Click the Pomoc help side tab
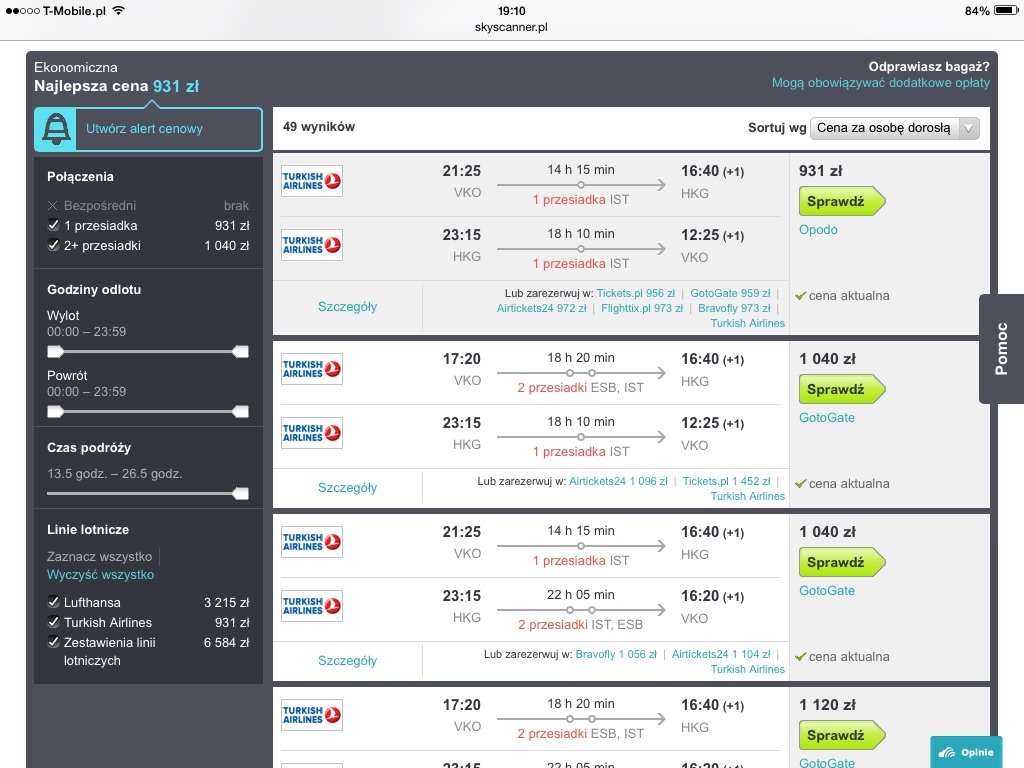 click(1001, 349)
